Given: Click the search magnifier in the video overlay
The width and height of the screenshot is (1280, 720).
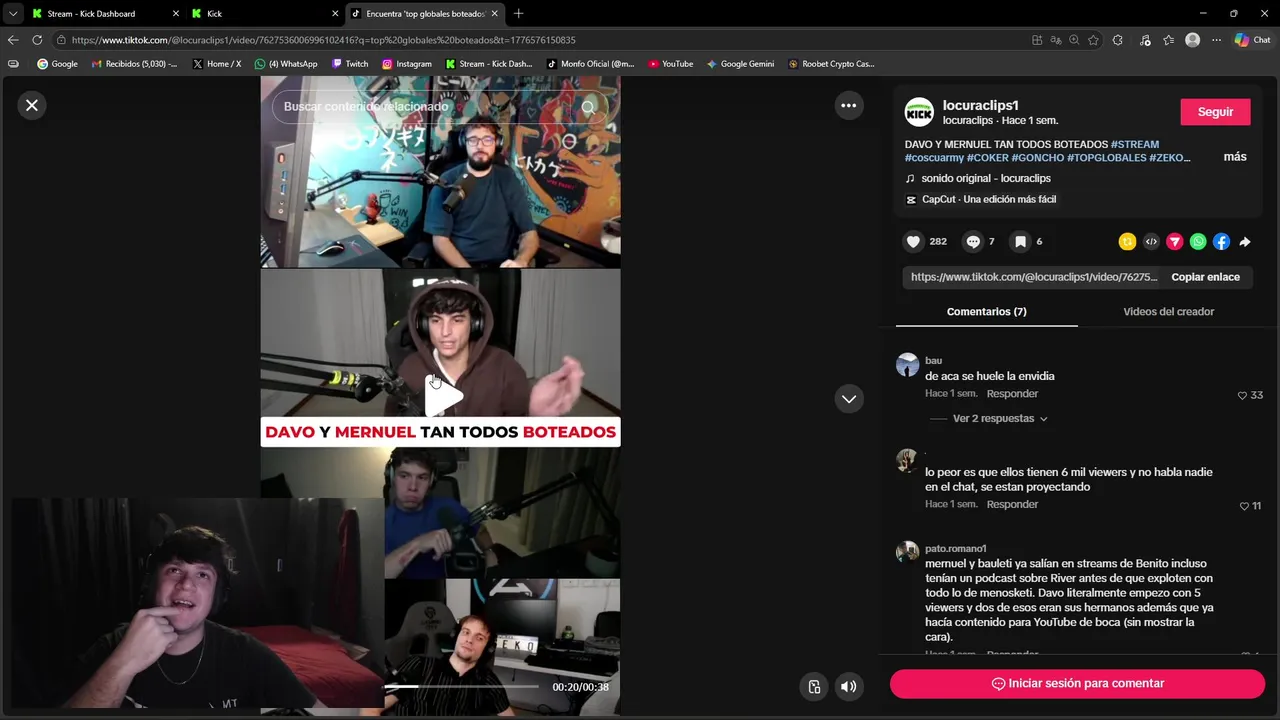Looking at the screenshot, I should 588,106.
